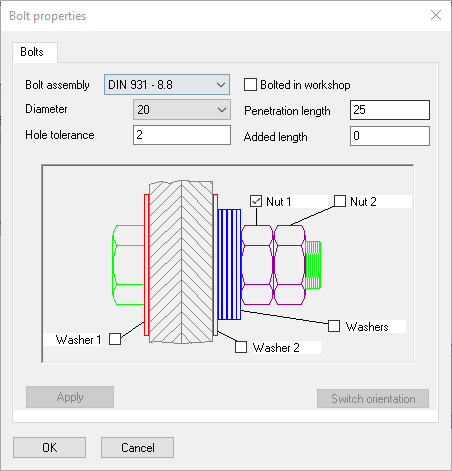Click the green threaded bolt end
This screenshot has height=471, width=452.
pyautogui.click(x=313, y=265)
